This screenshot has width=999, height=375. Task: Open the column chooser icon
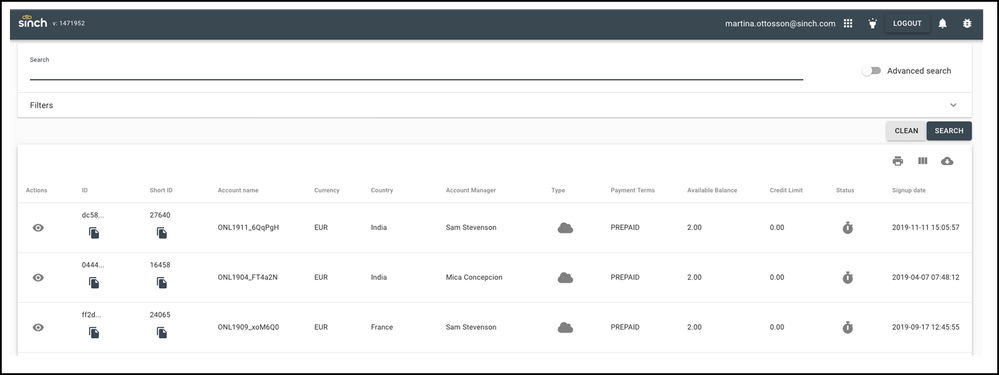pyautogui.click(x=923, y=161)
